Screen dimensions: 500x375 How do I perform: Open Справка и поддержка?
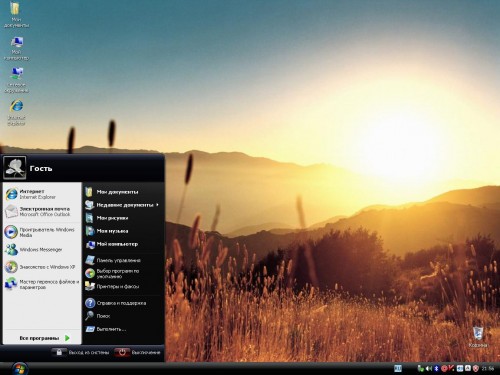point(122,303)
